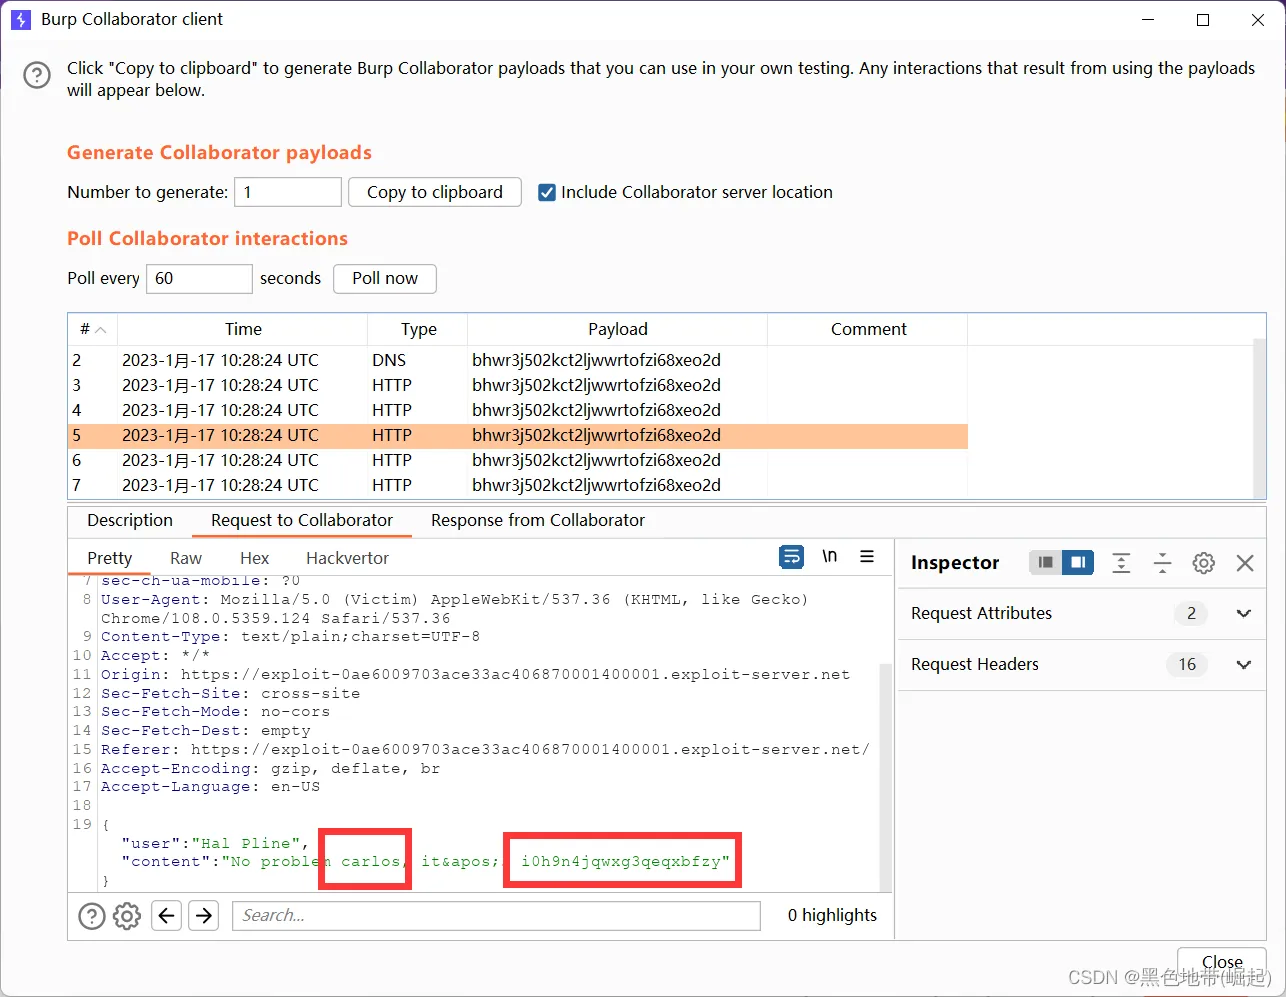The width and height of the screenshot is (1286, 997).
Task: Open the Description tab
Action: (130, 521)
